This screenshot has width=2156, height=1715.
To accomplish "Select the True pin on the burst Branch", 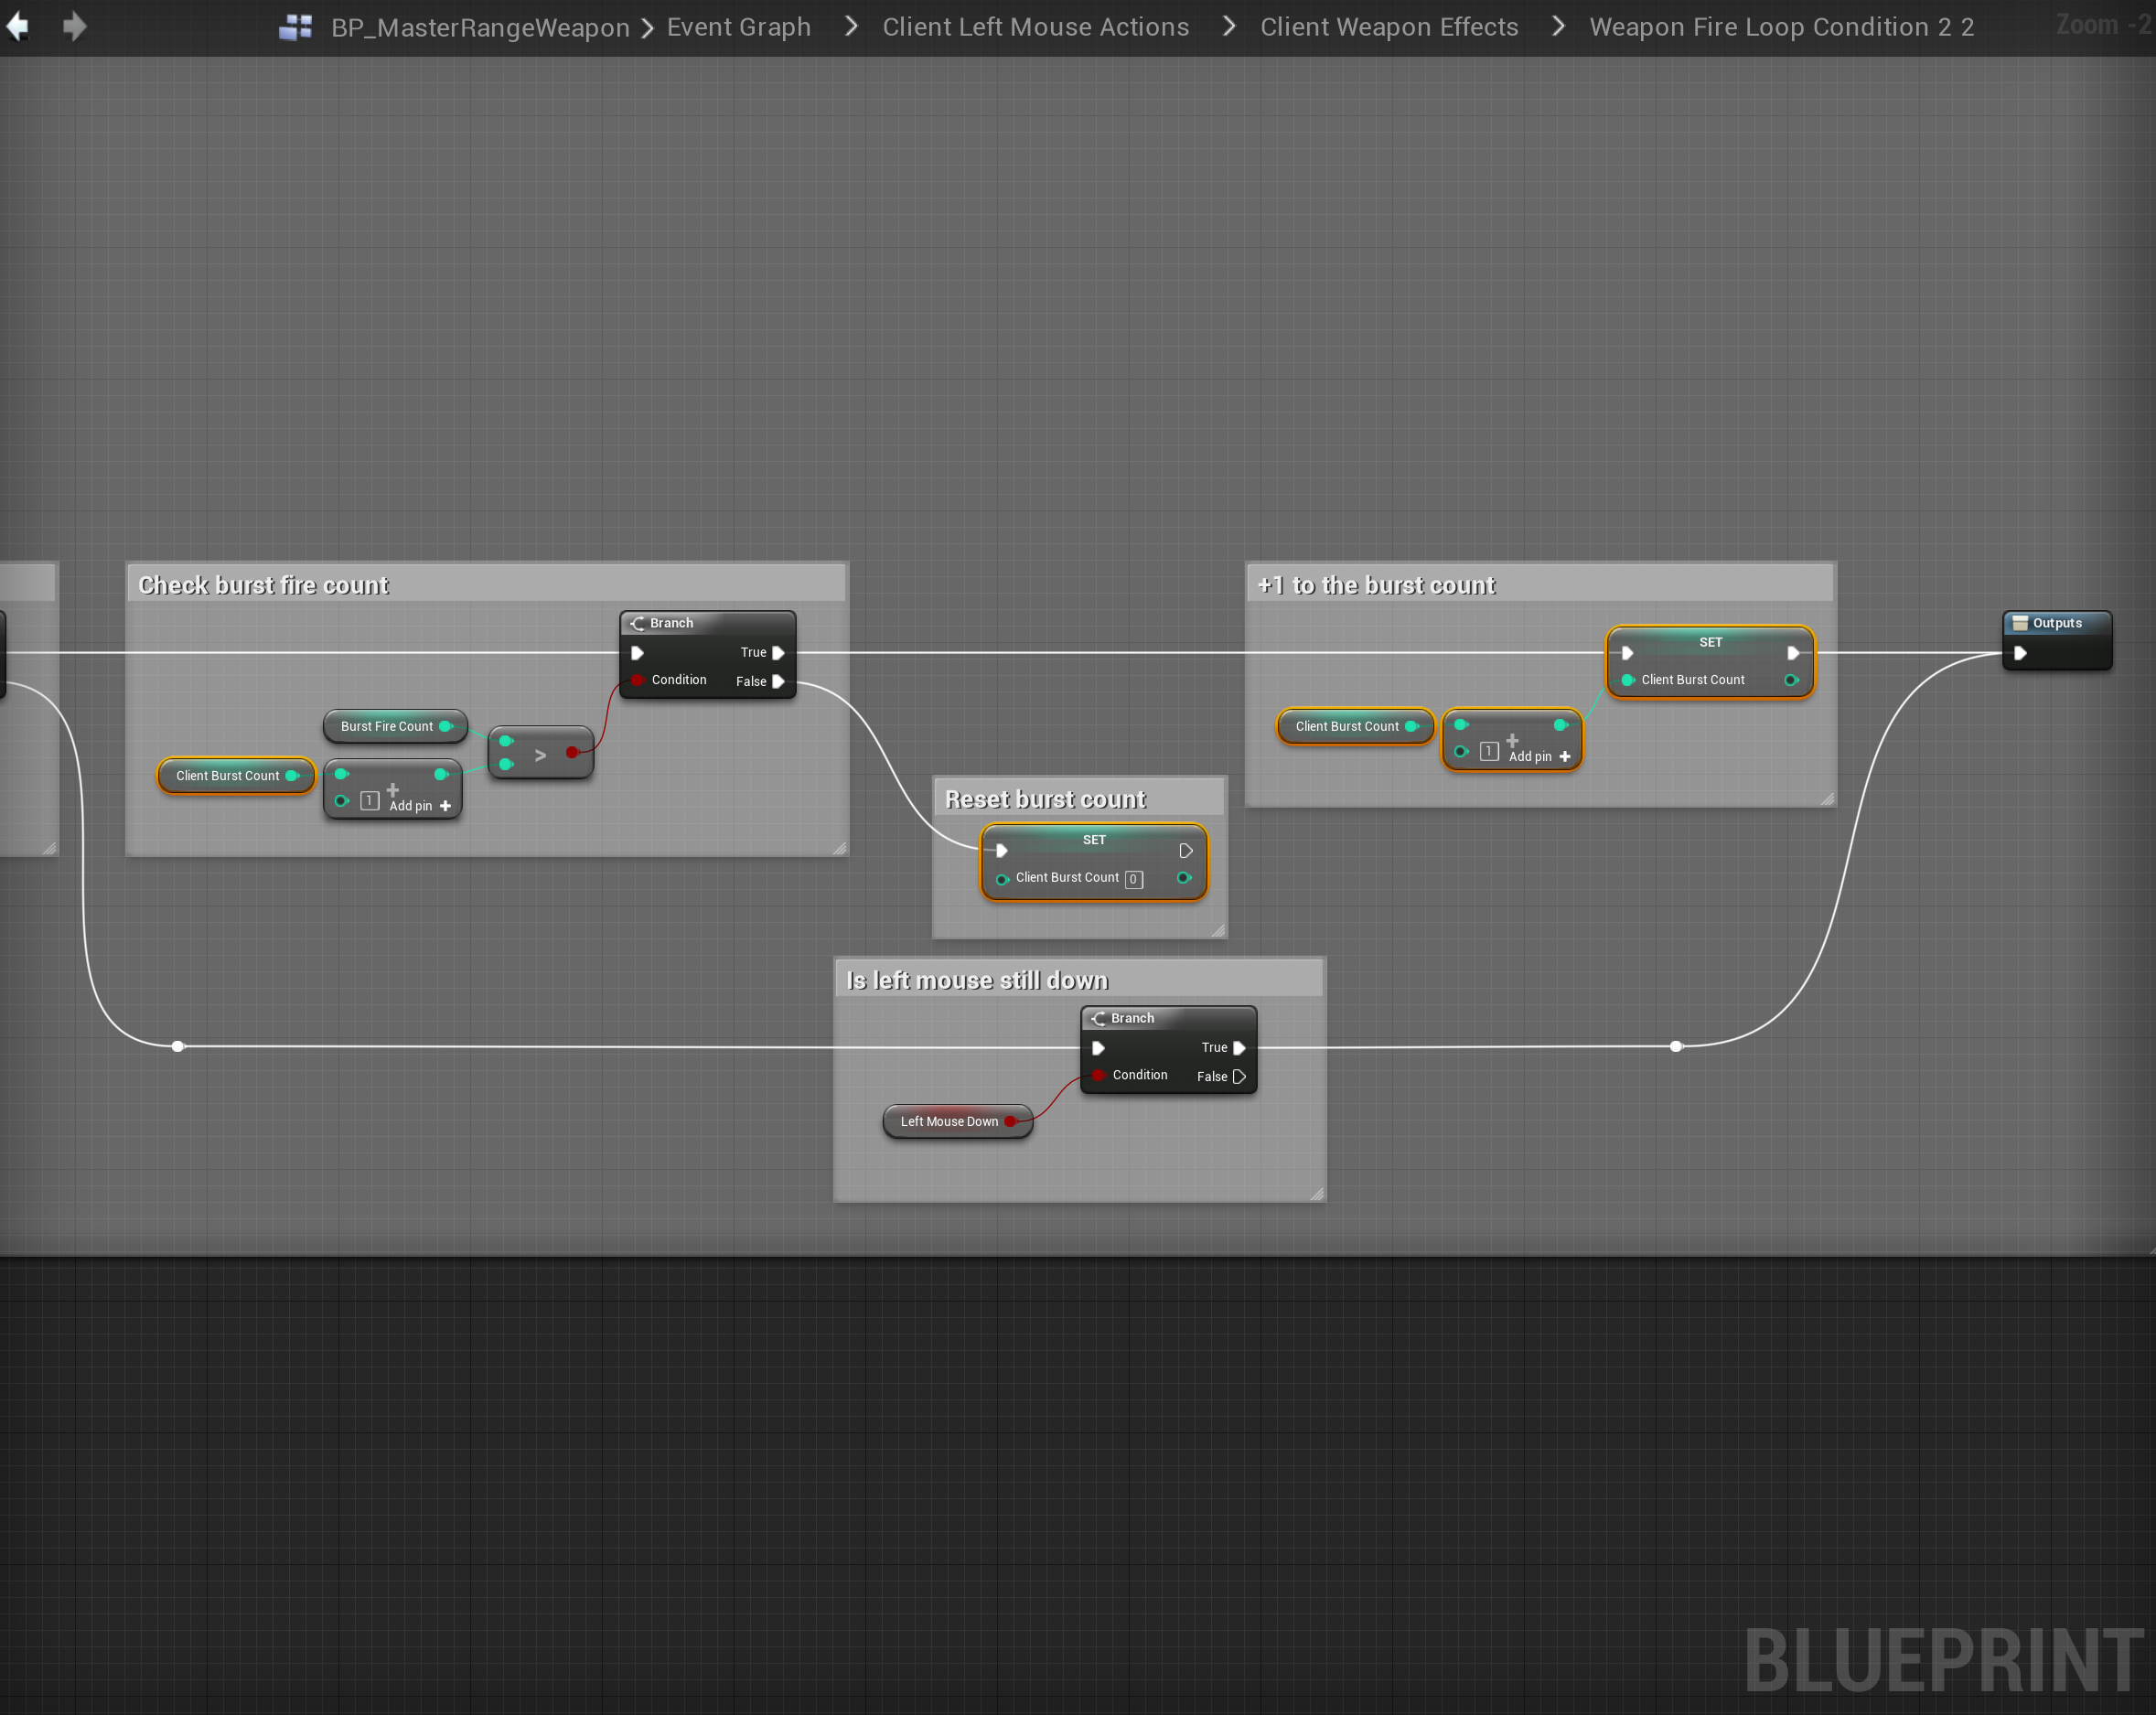I will (x=778, y=653).
